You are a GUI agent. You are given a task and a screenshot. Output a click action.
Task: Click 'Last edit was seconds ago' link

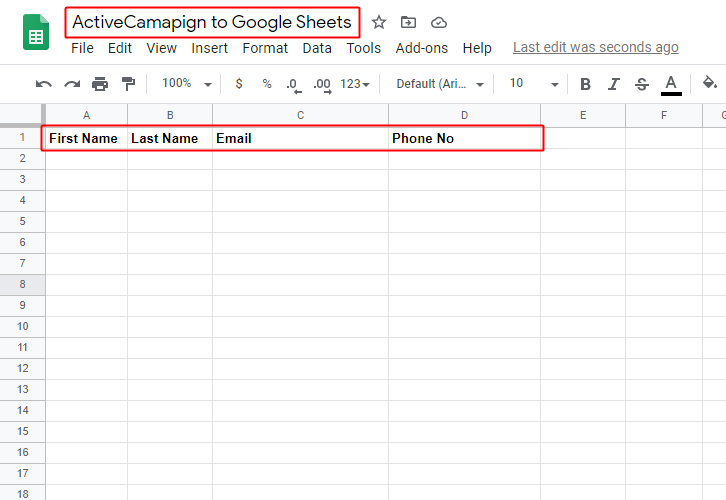(596, 47)
